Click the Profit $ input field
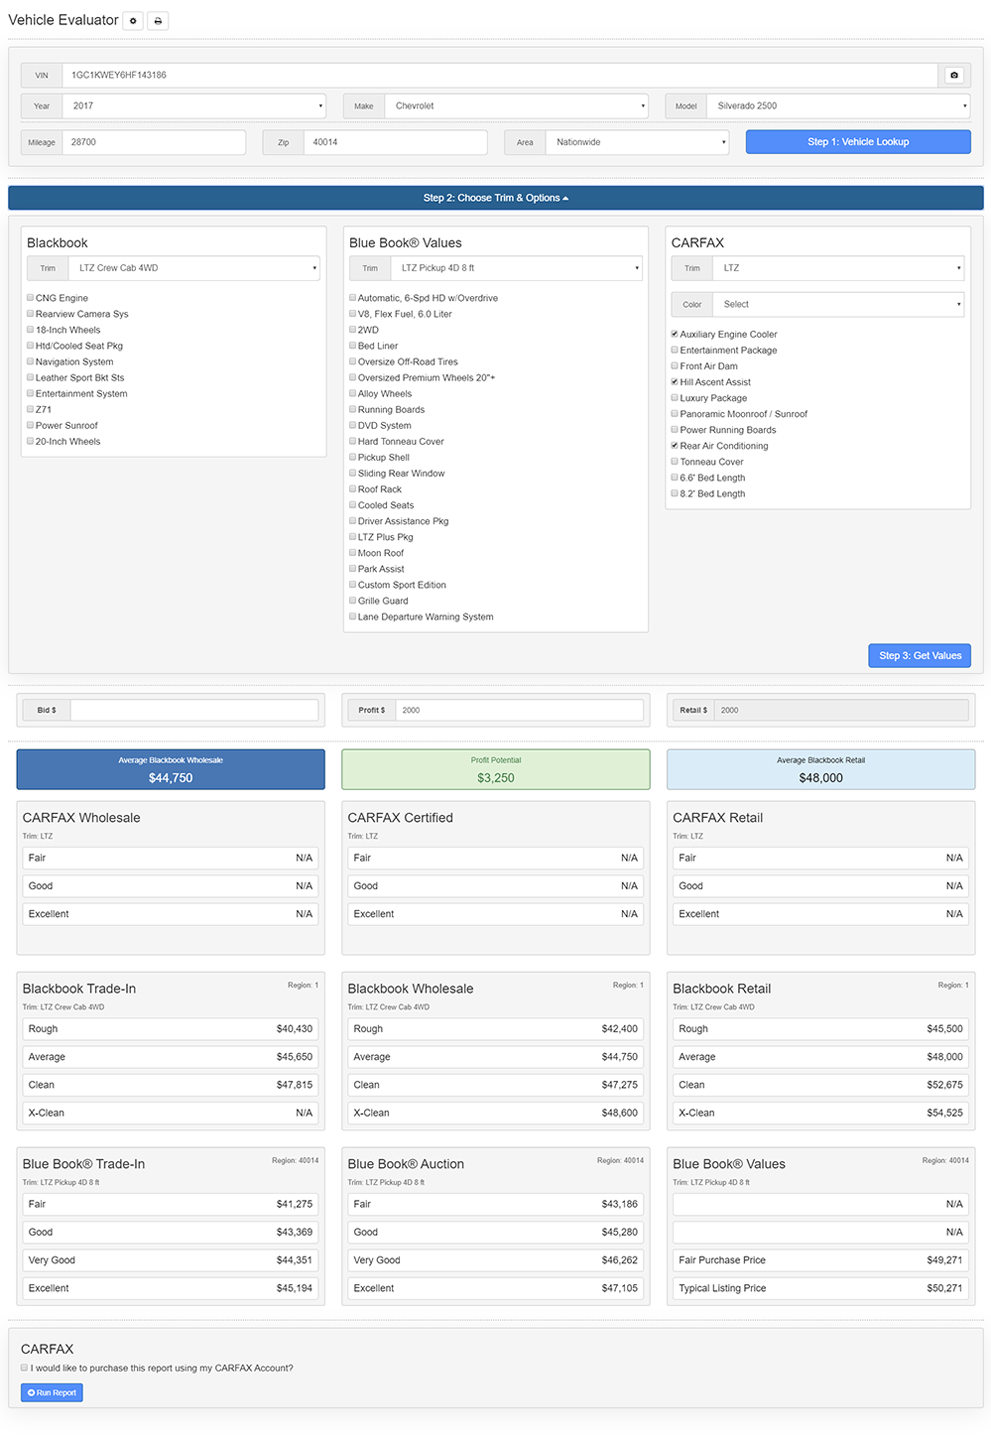The height and width of the screenshot is (1438, 991). click(519, 710)
